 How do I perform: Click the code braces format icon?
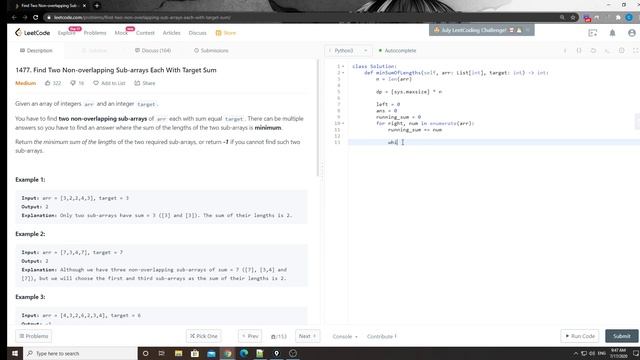click(x=579, y=51)
